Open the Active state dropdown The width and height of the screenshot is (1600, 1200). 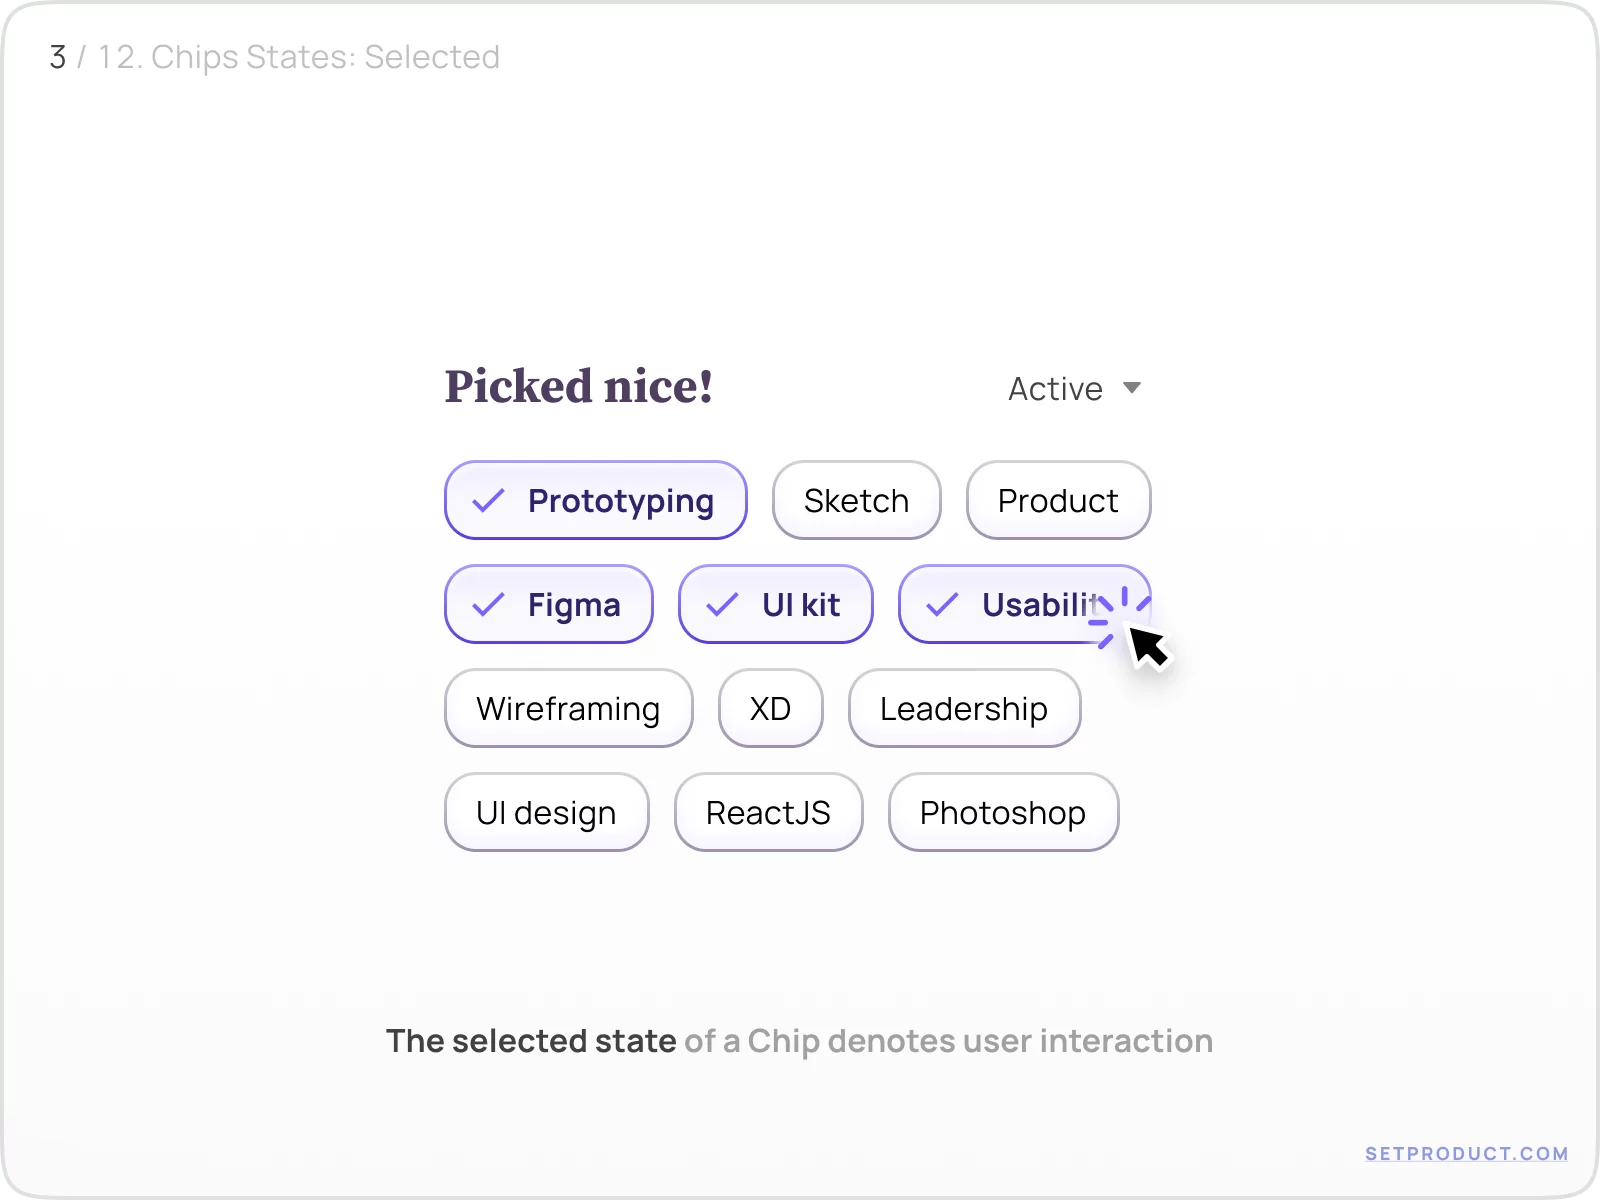click(1055, 389)
